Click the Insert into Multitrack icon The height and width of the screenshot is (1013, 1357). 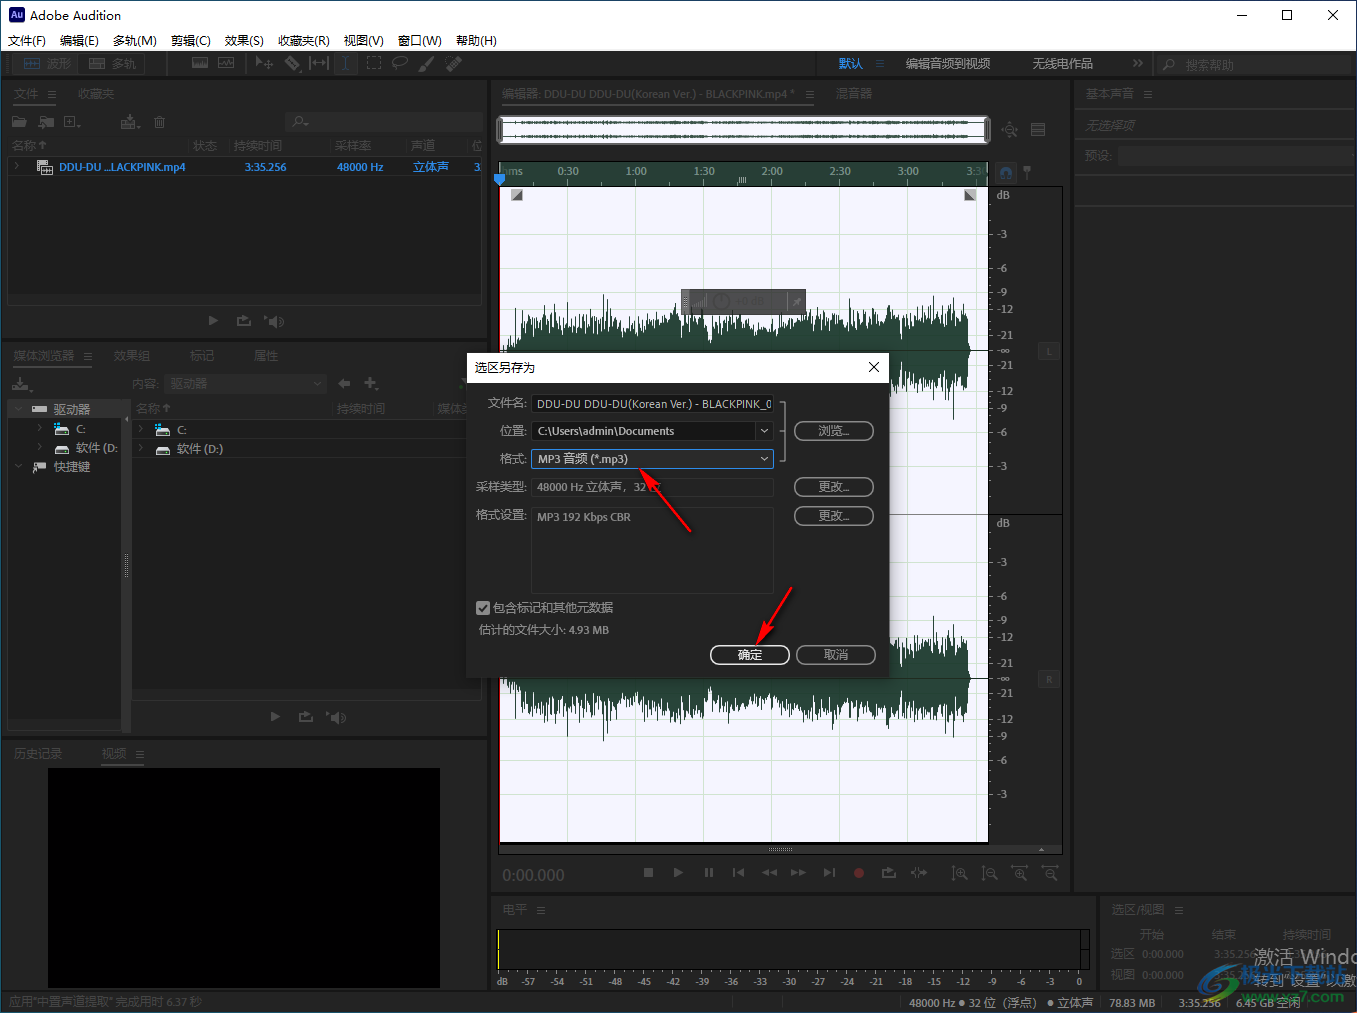coord(130,122)
